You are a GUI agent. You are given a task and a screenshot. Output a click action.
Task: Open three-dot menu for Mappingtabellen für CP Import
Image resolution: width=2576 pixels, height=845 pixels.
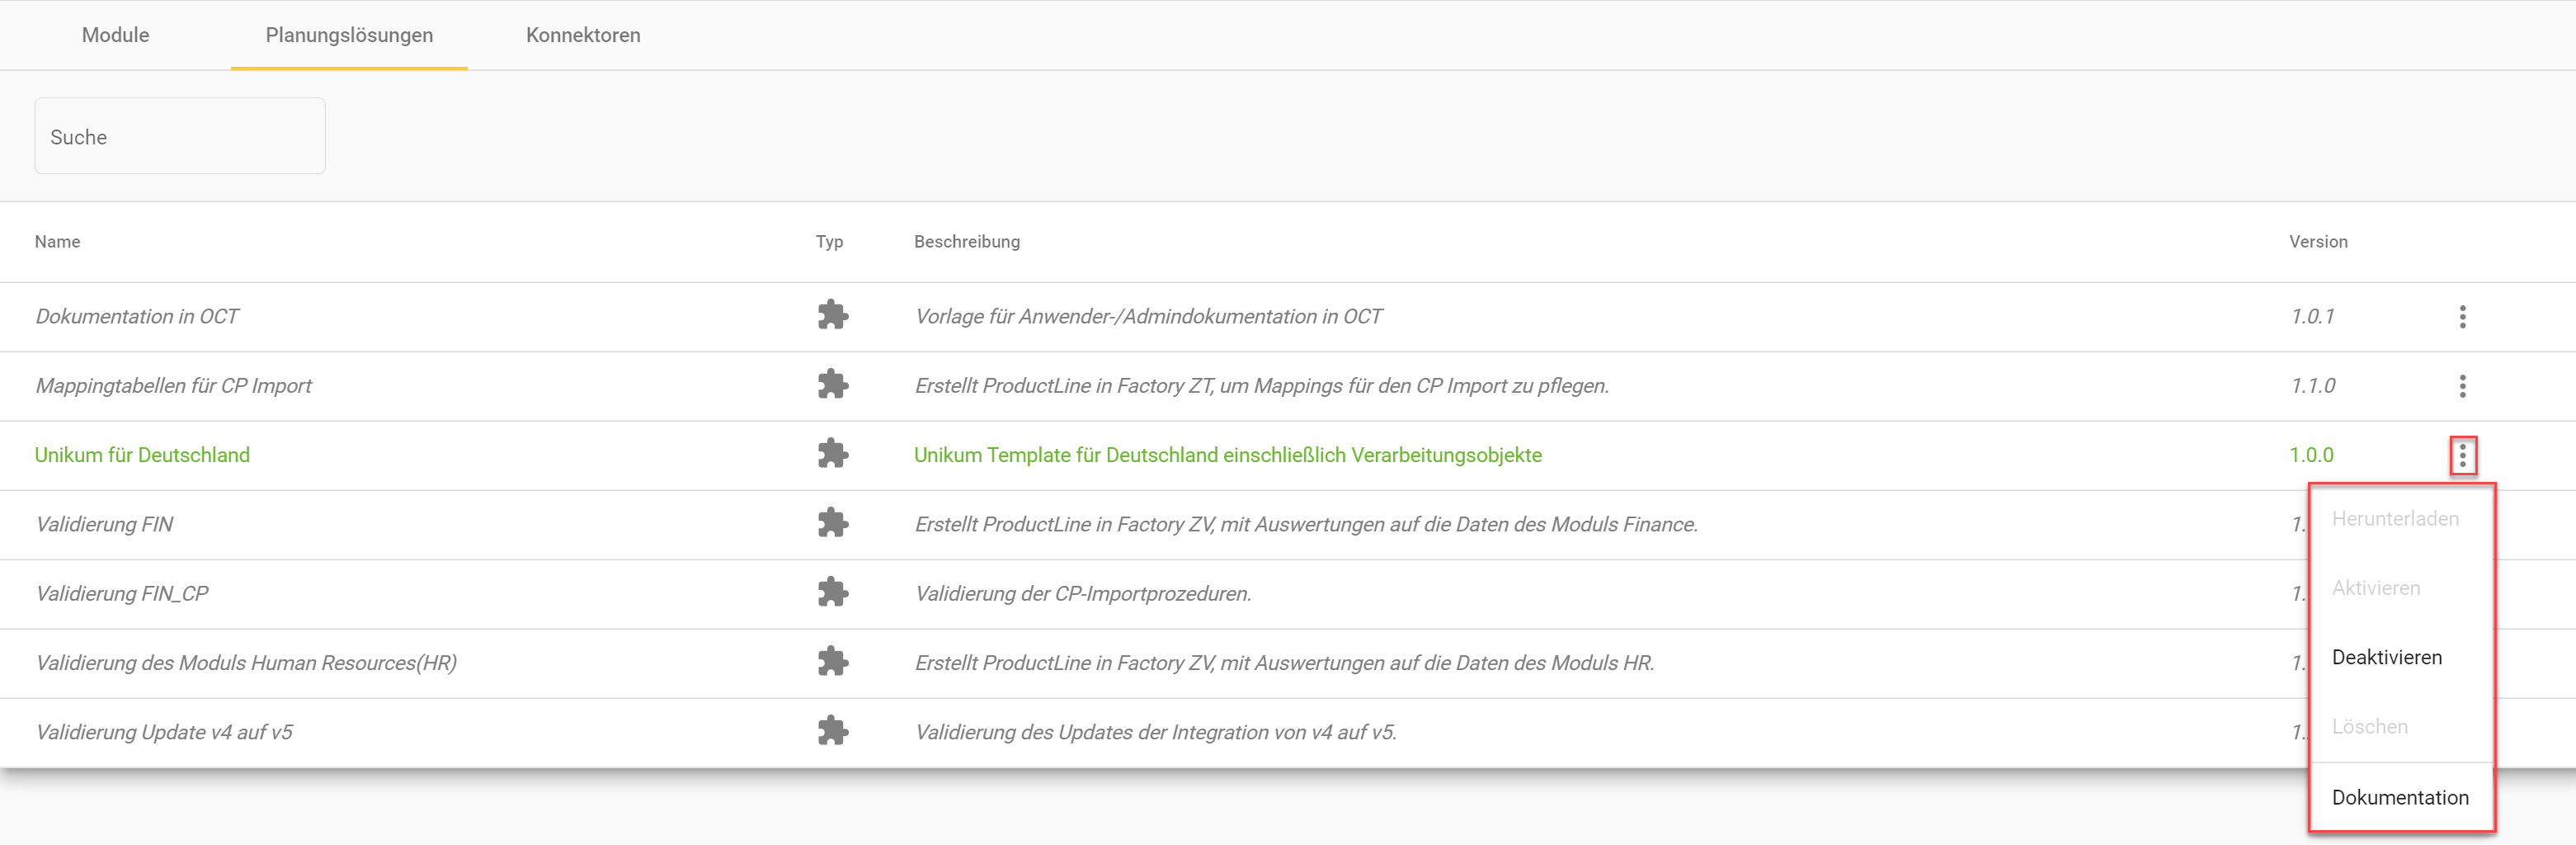click(2462, 386)
